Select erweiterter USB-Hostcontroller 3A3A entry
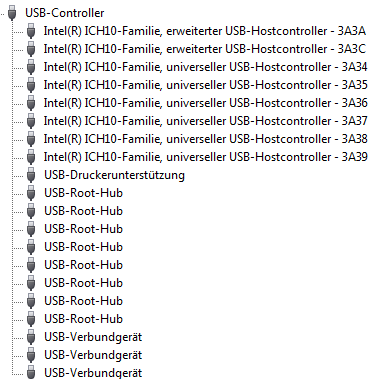Image resolution: width=387 pixels, height=379 pixels. pos(205,31)
